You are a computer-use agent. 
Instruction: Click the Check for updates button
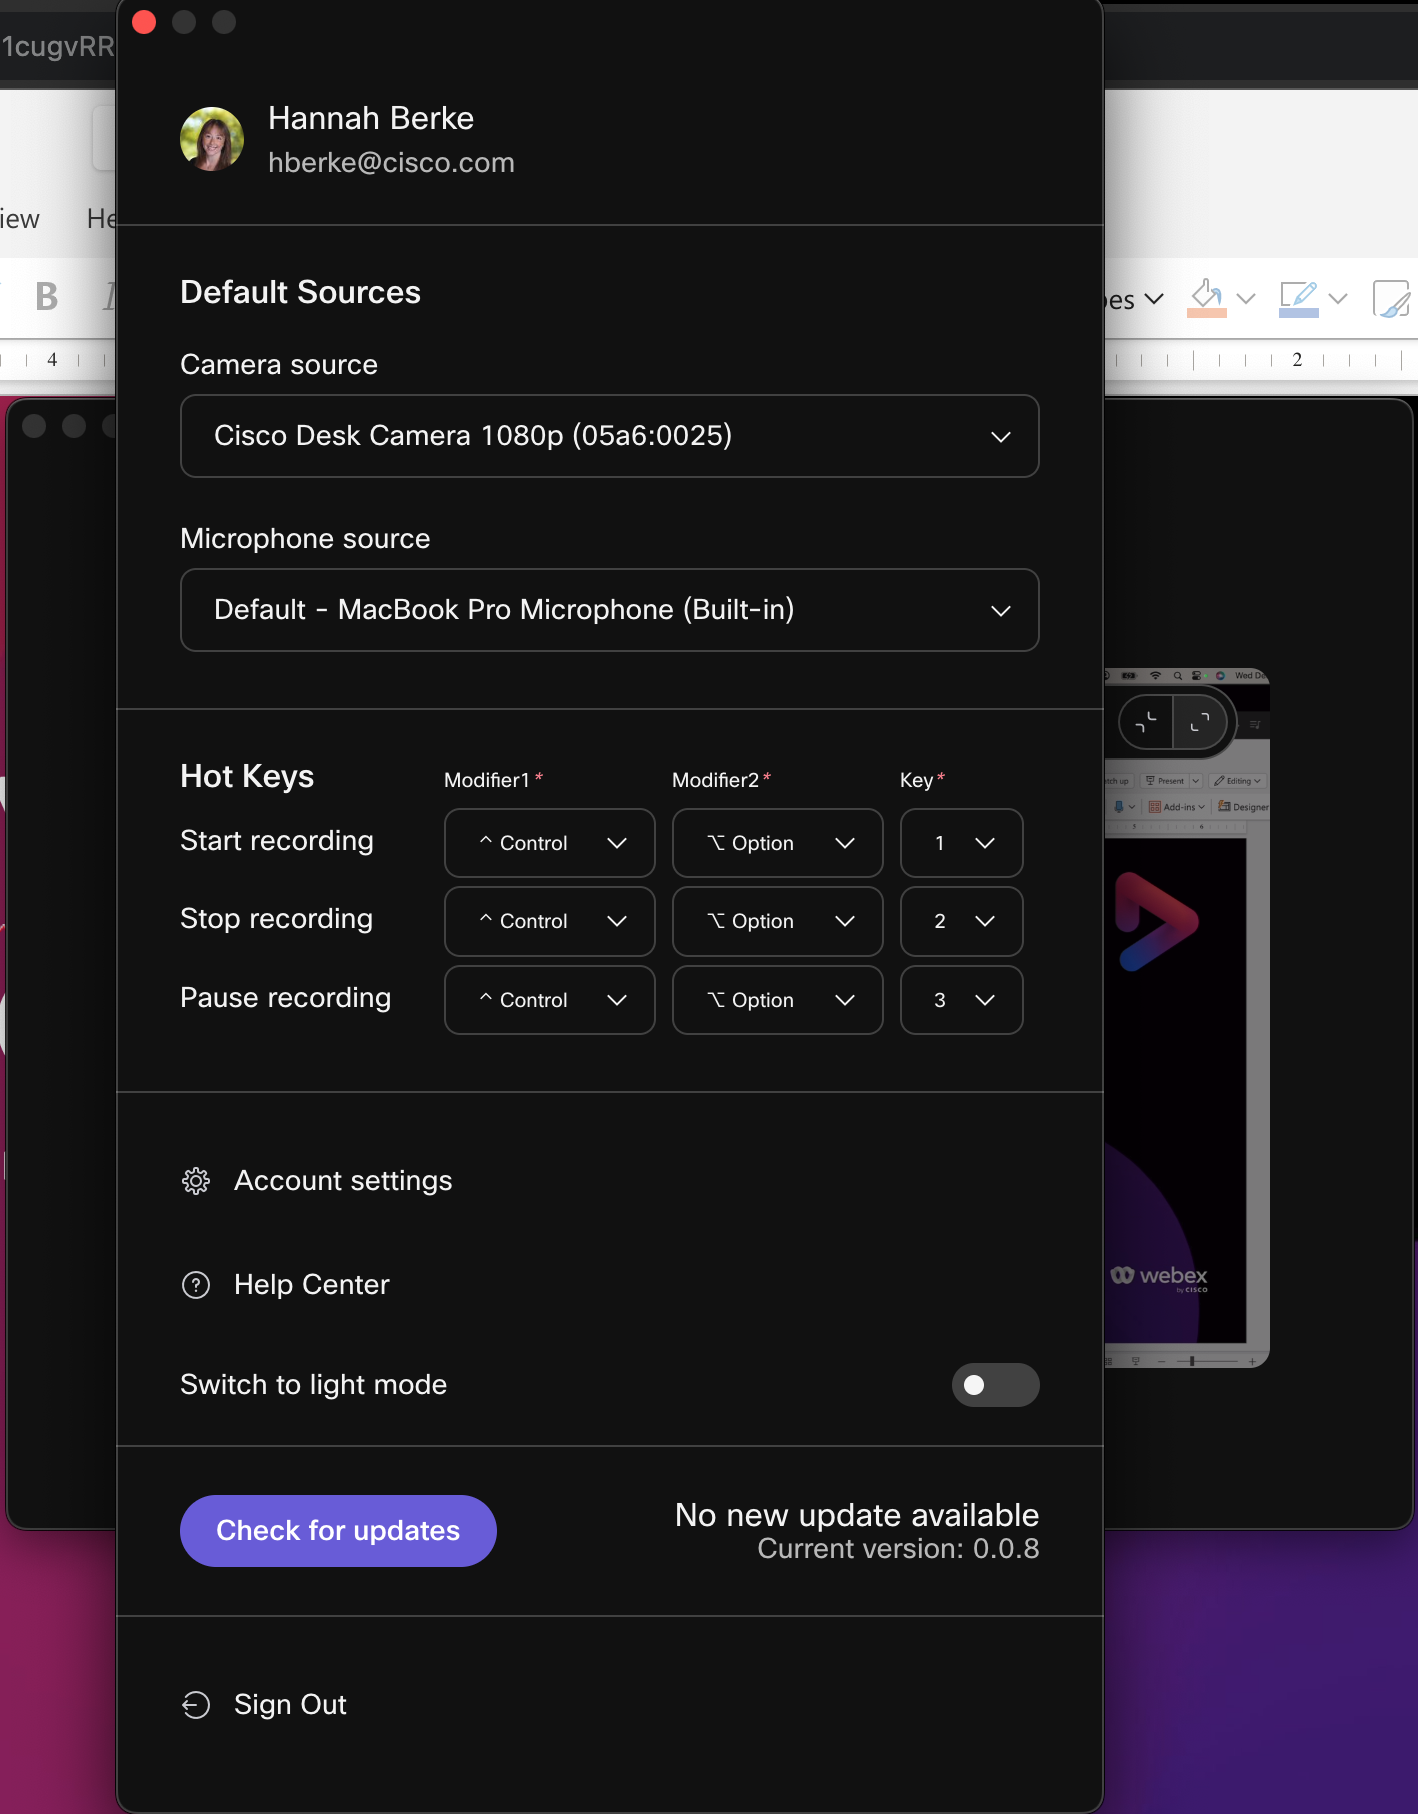pyautogui.click(x=338, y=1531)
